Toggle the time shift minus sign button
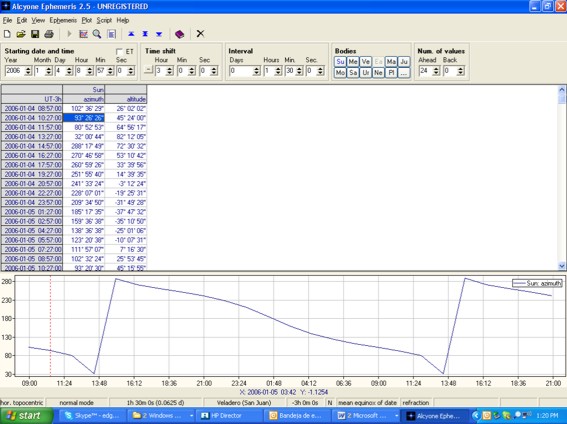Image resolution: width=567 pixels, height=424 pixels. pos(148,70)
